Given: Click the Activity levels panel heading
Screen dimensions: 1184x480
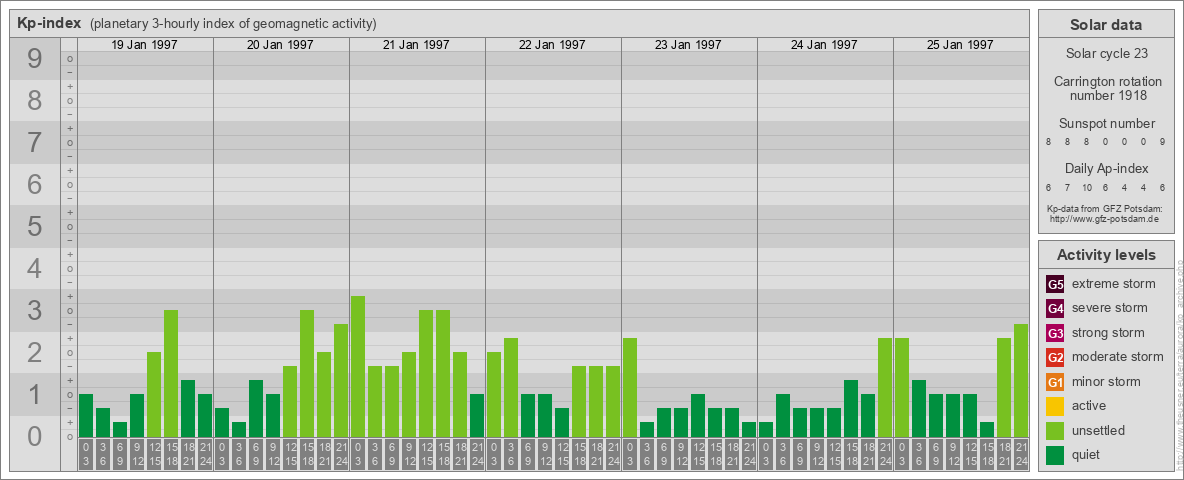Looking at the screenshot, I should click(x=1106, y=255).
